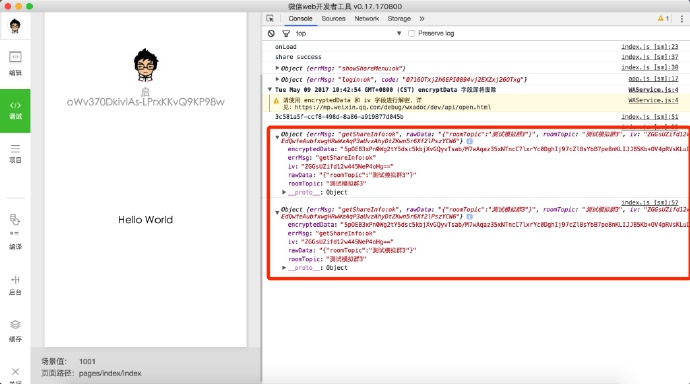Click the first object's iv property

[340, 166]
